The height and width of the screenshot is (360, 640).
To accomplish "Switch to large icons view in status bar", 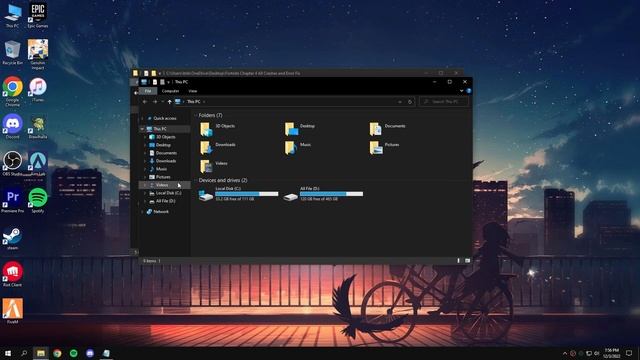I will click(468, 260).
